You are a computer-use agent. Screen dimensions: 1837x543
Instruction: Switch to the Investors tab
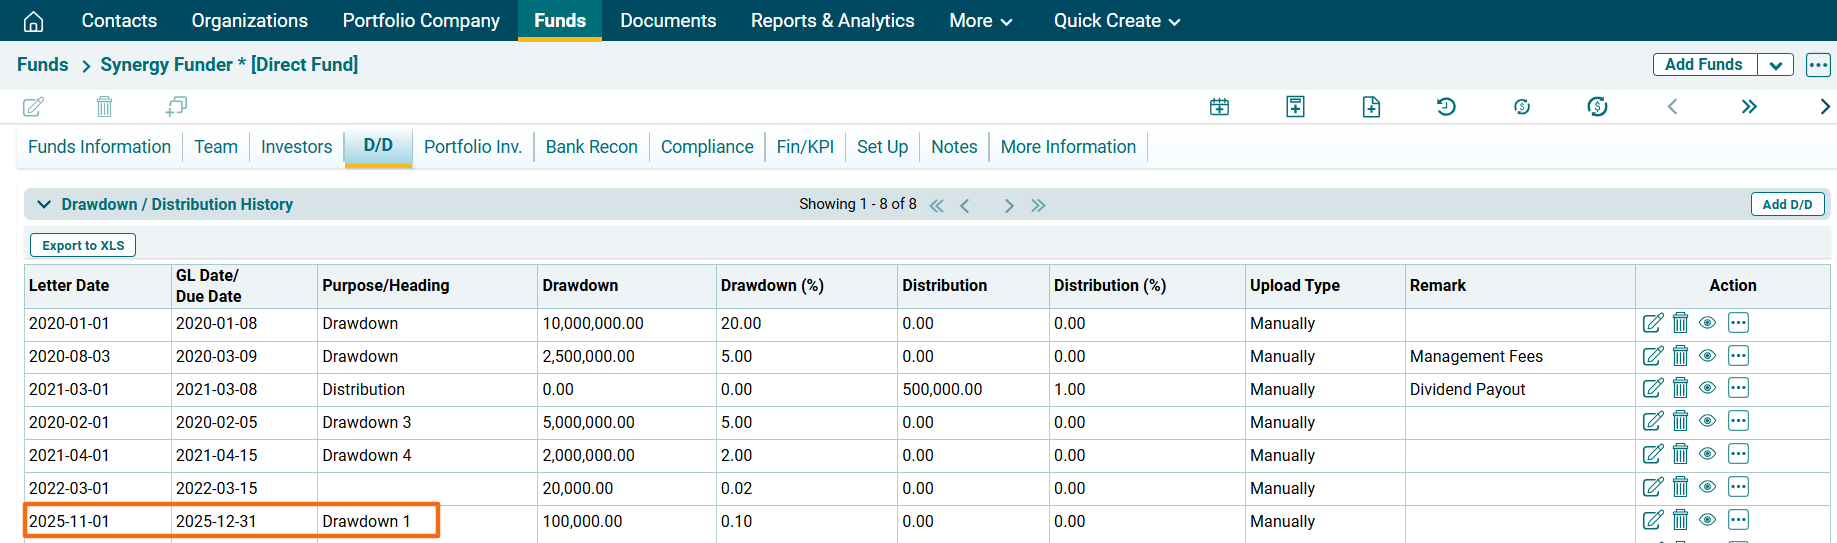click(296, 147)
